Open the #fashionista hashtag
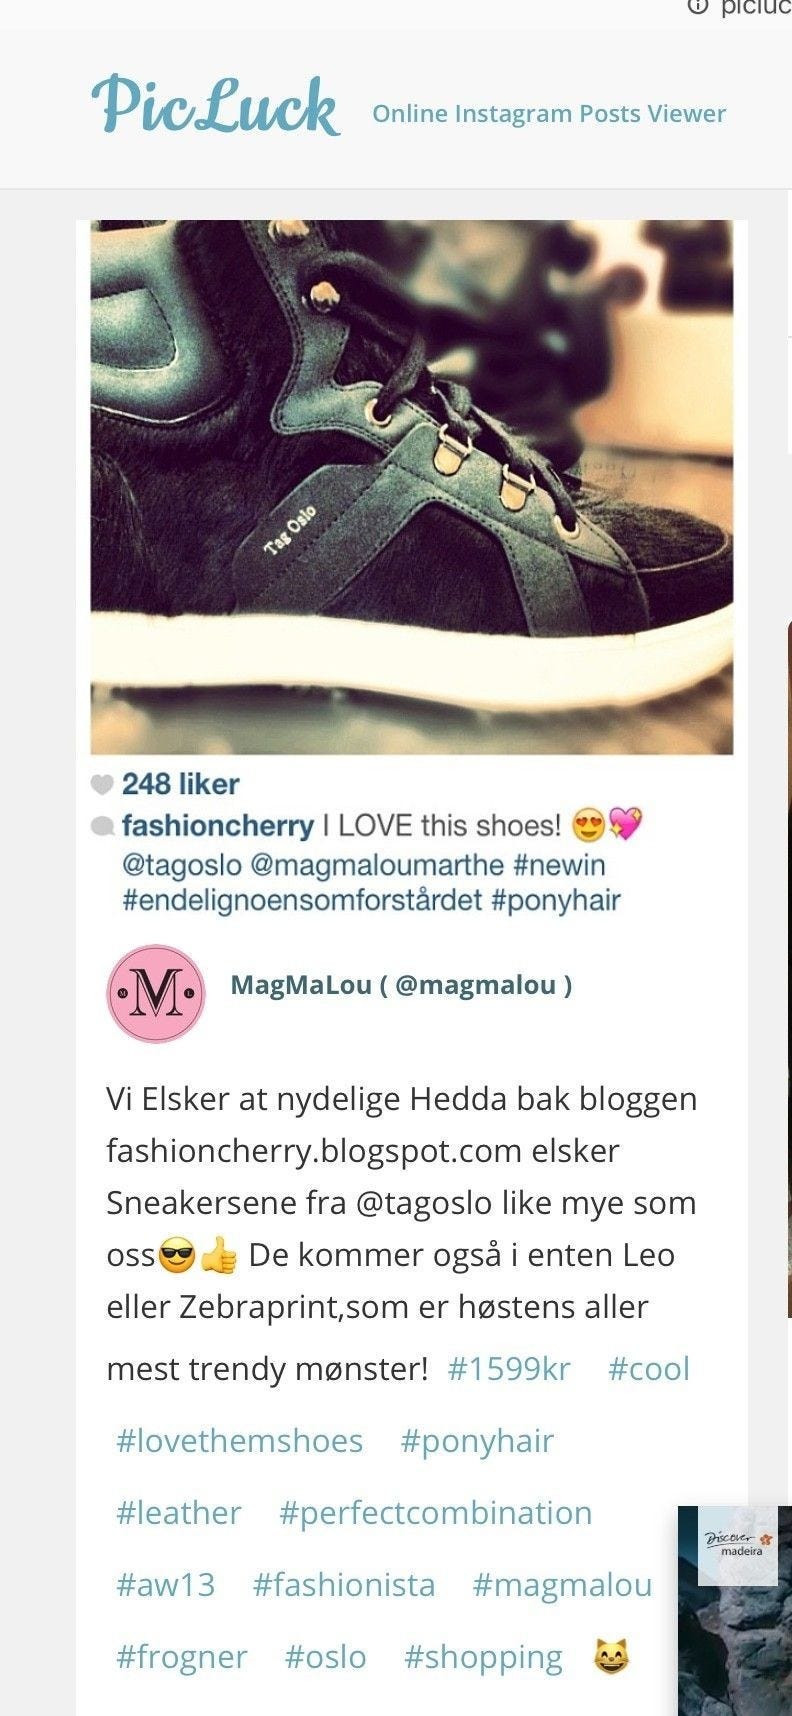The height and width of the screenshot is (1716, 792). click(344, 1584)
